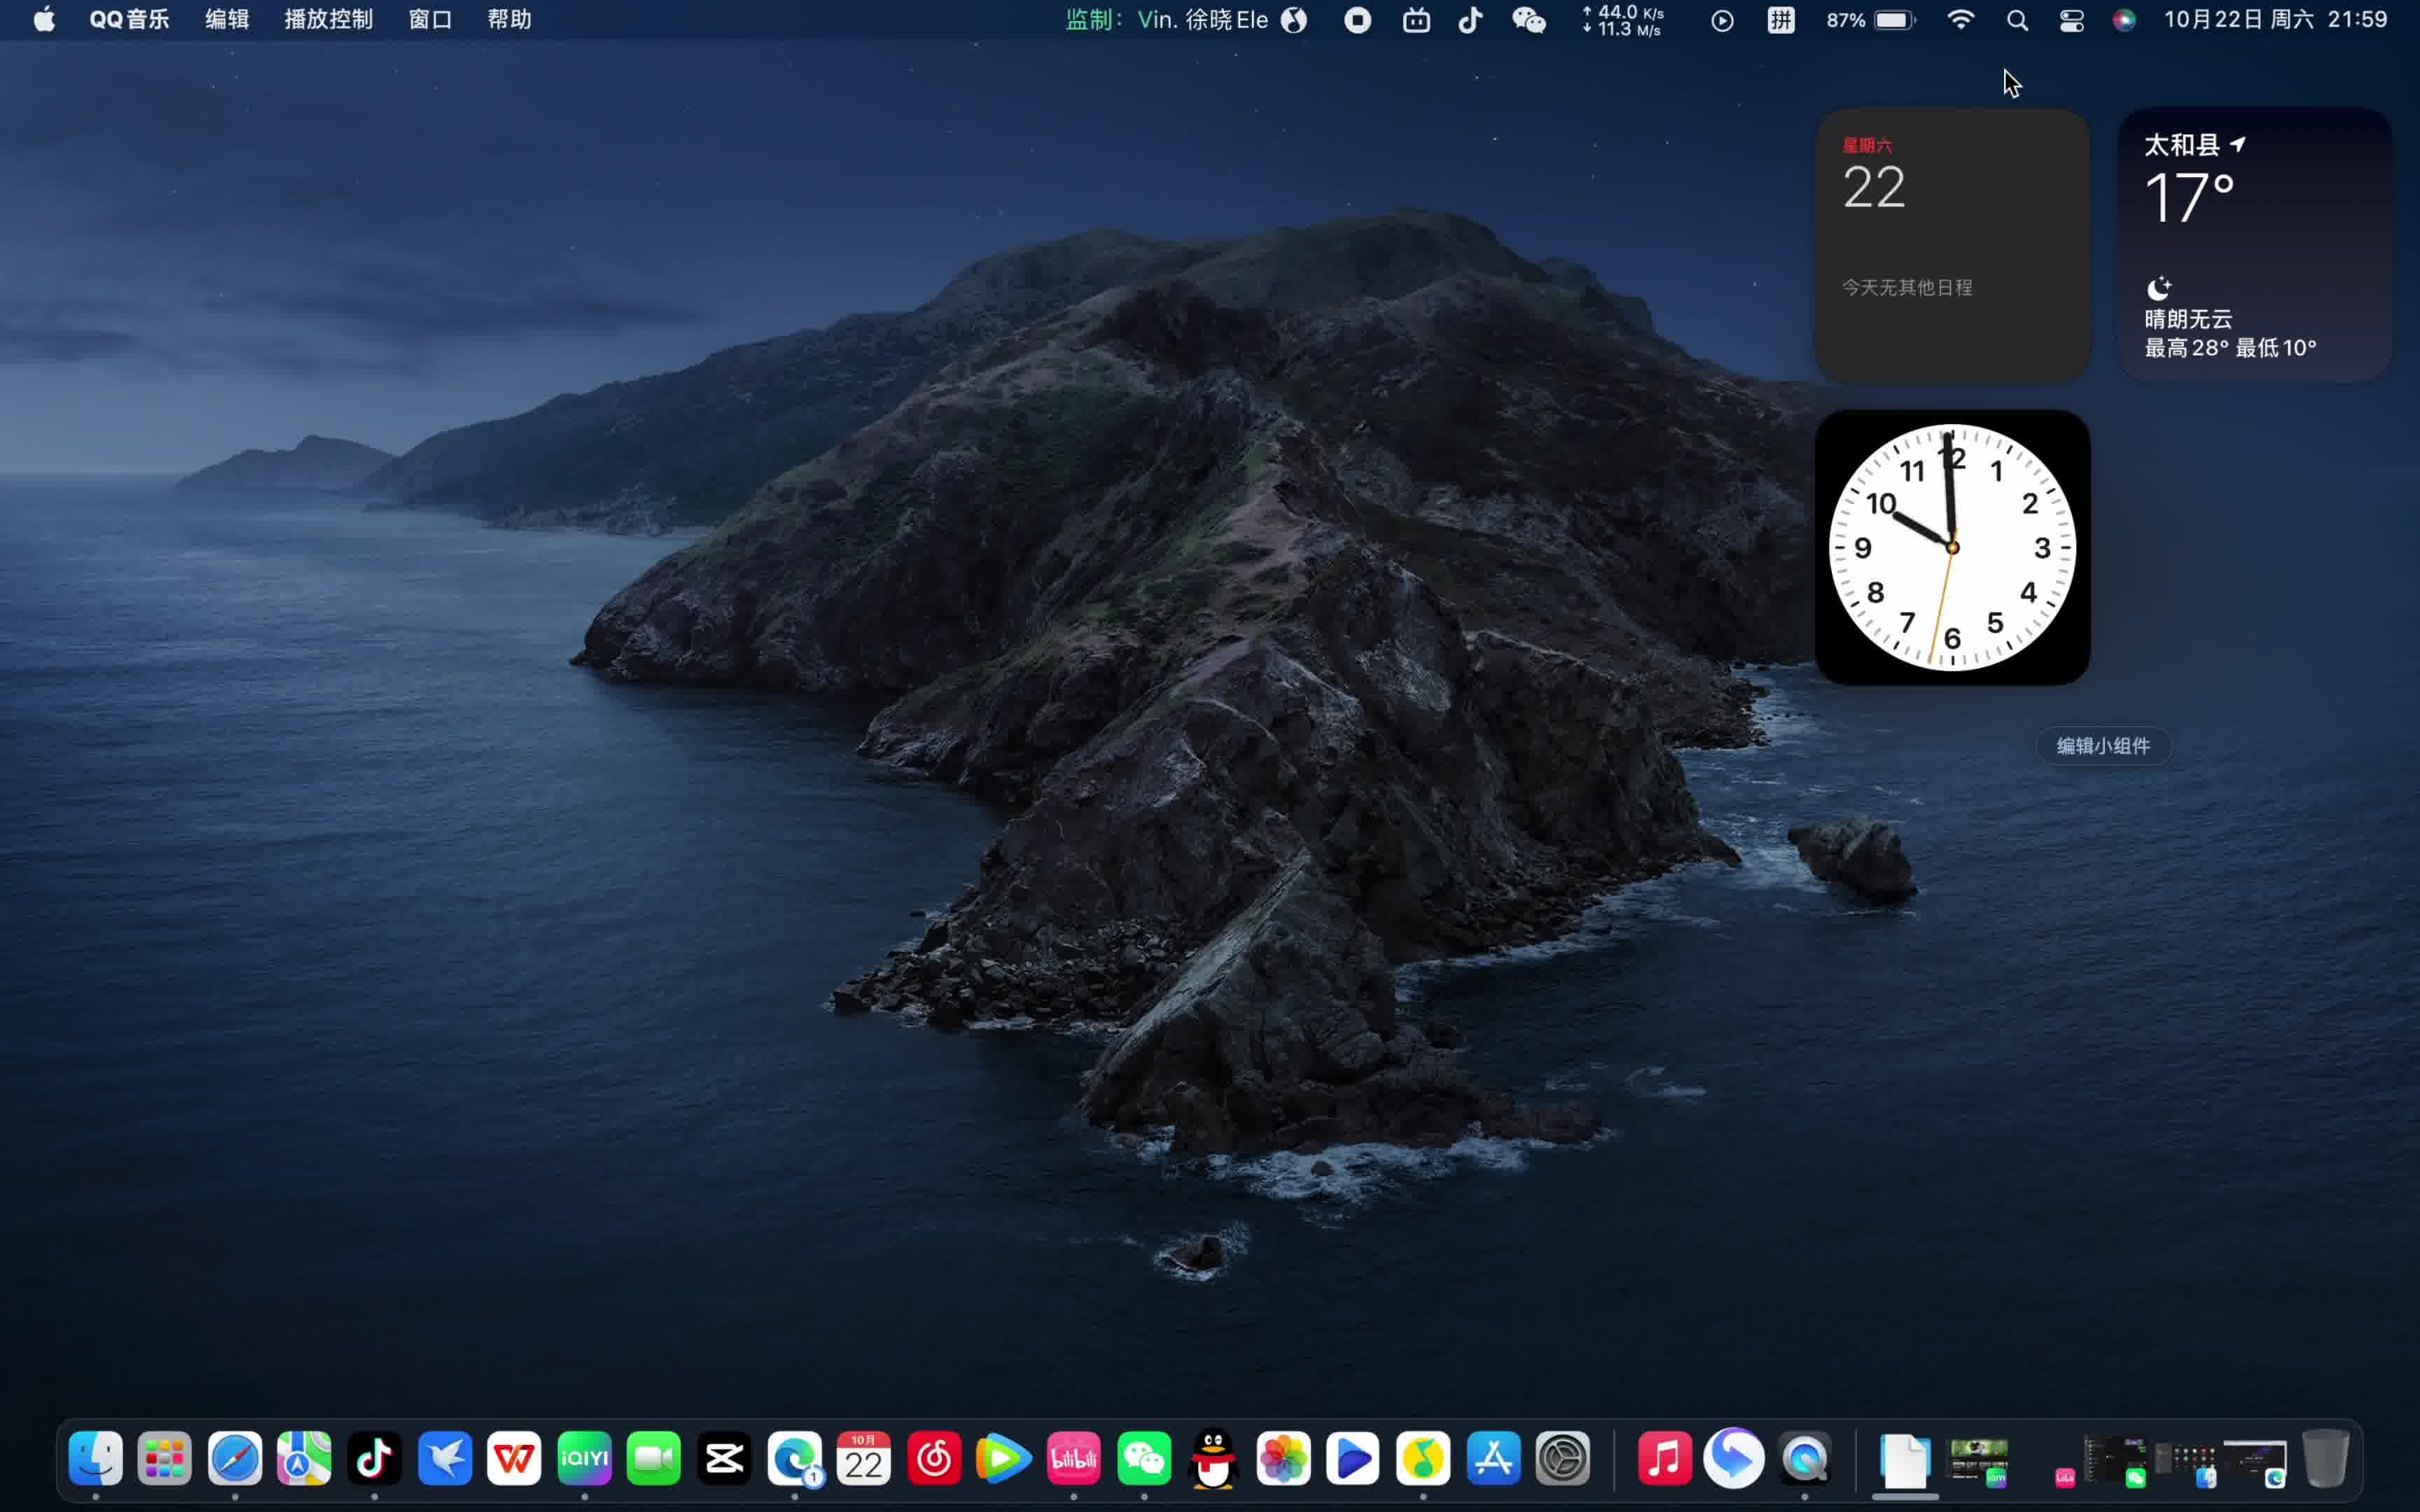
Task: Open the documents stack in the Dock
Action: click(1905, 1461)
